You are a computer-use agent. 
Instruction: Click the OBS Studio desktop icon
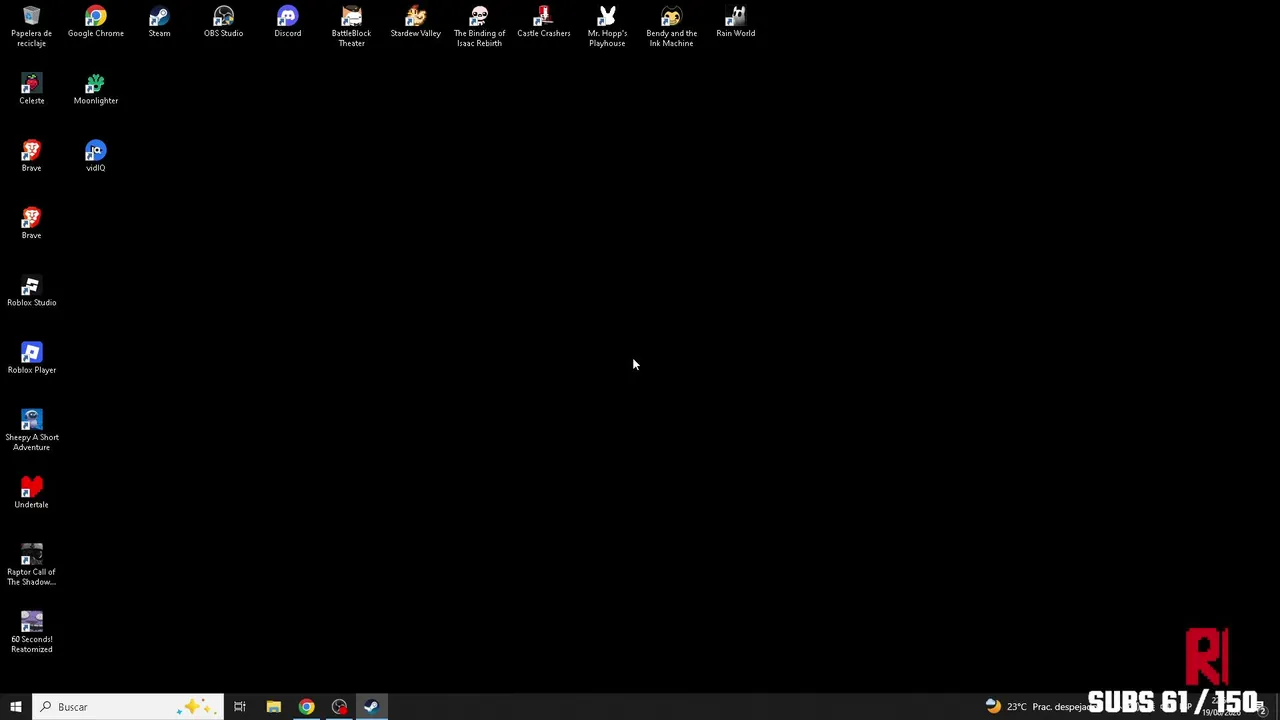(223, 22)
